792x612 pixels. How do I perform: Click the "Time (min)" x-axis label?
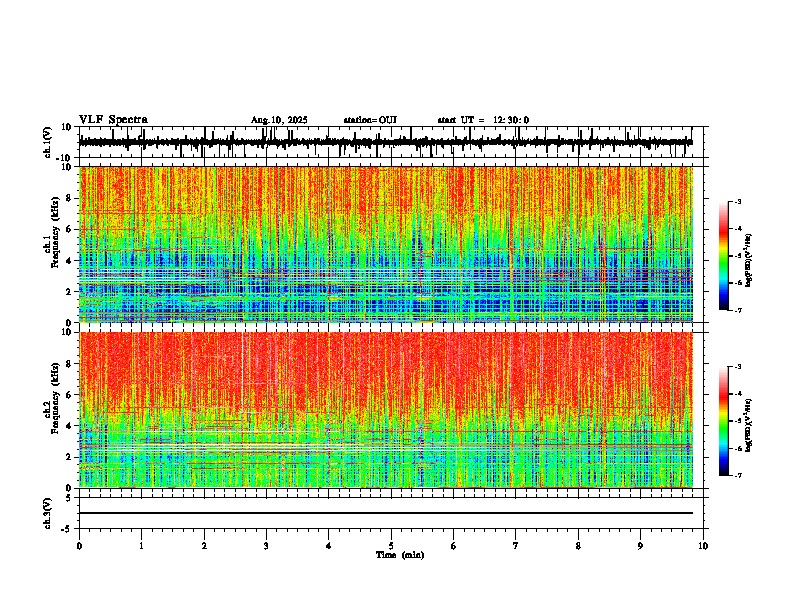click(x=400, y=555)
